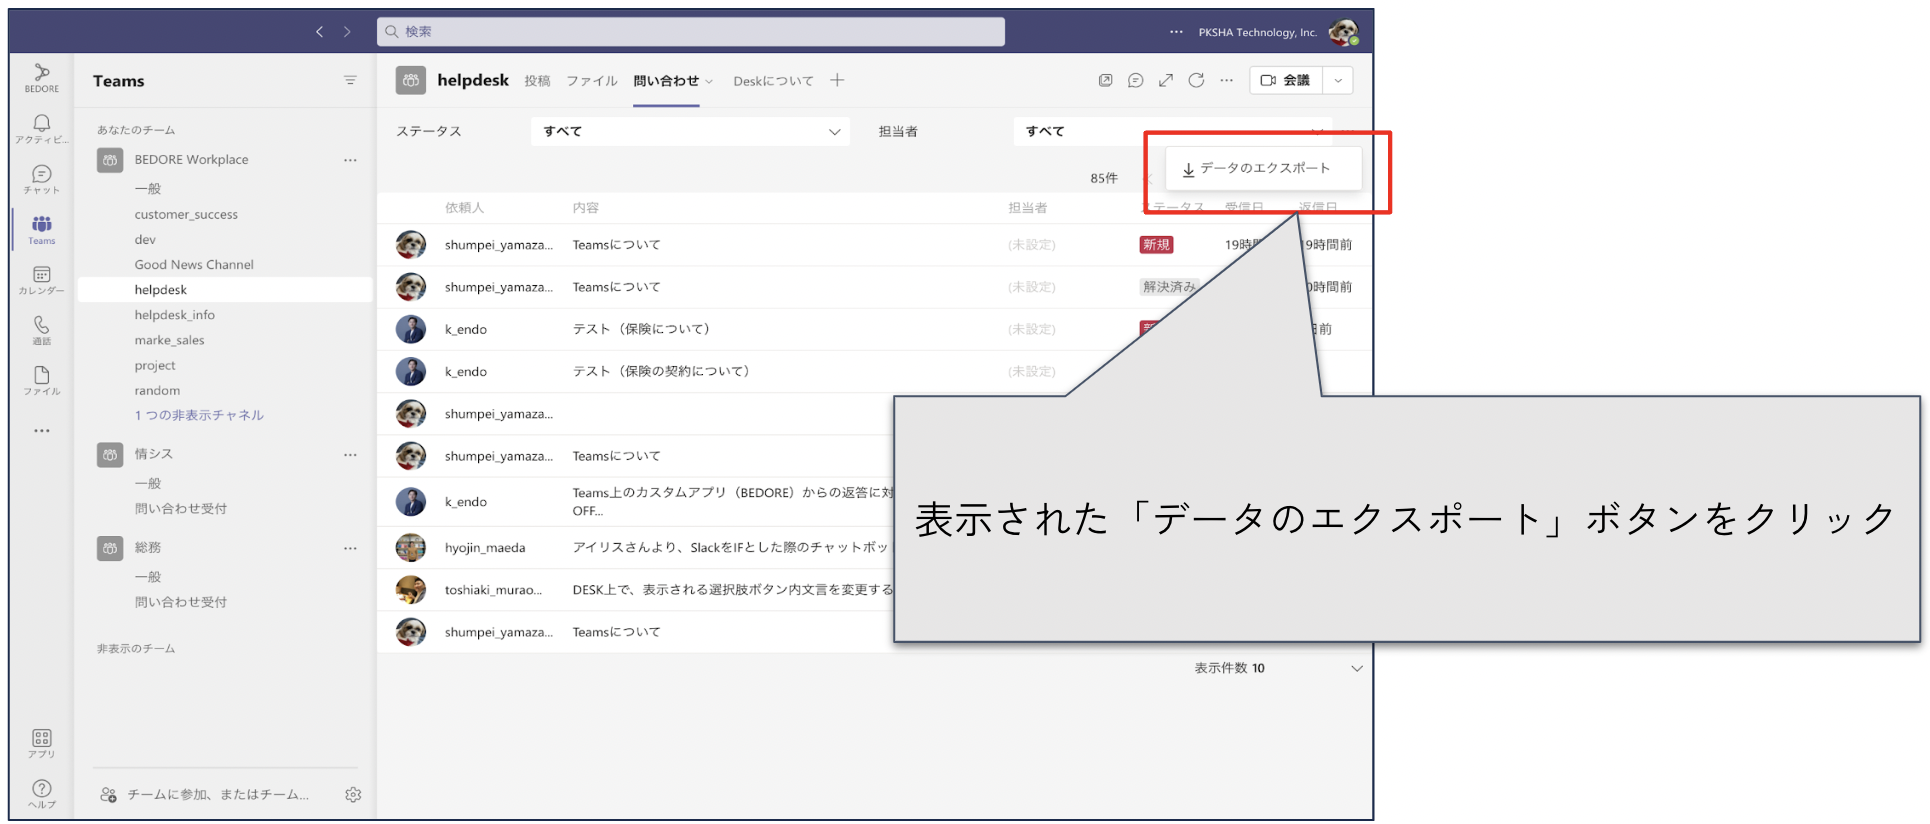The width and height of the screenshot is (1930, 824).
Task: Open the 表示件数 10 dropdown
Action: [x=1278, y=669]
